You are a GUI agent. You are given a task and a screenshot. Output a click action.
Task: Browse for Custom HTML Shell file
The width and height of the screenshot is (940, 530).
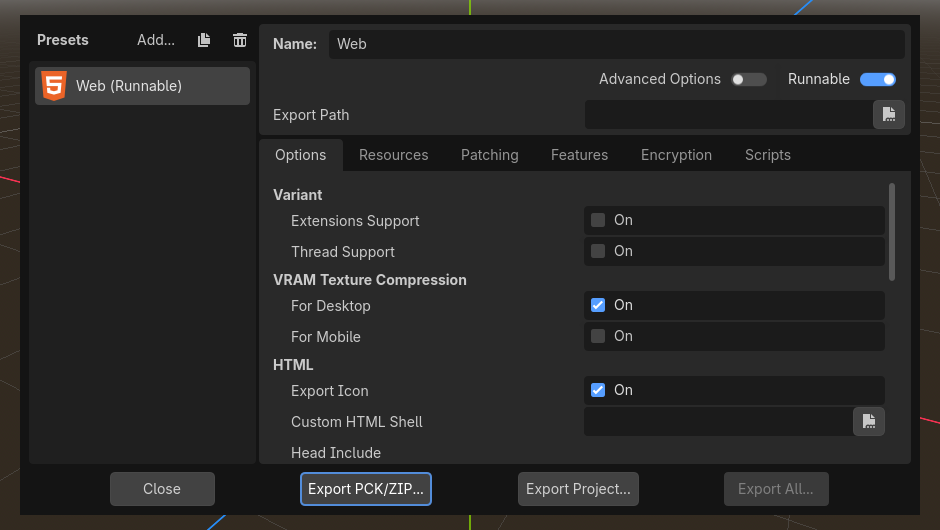tap(869, 421)
